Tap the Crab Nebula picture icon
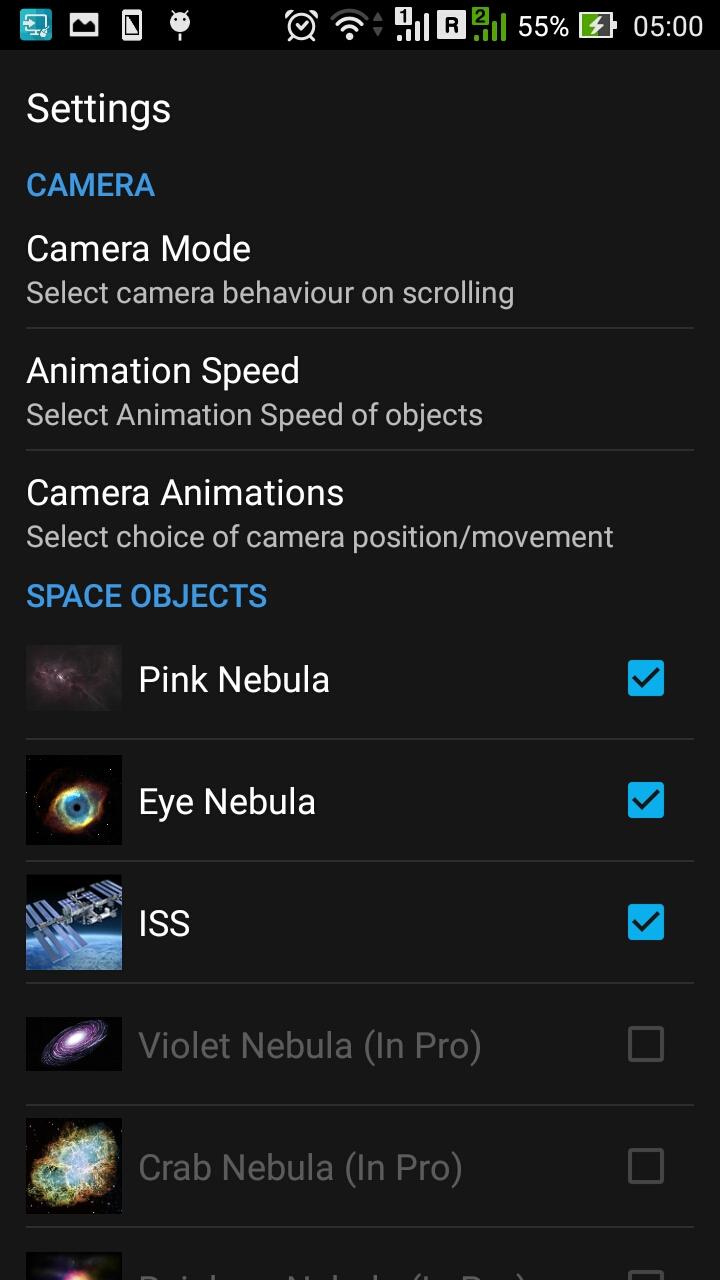This screenshot has height=1280, width=720. (x=74, y=1166)
